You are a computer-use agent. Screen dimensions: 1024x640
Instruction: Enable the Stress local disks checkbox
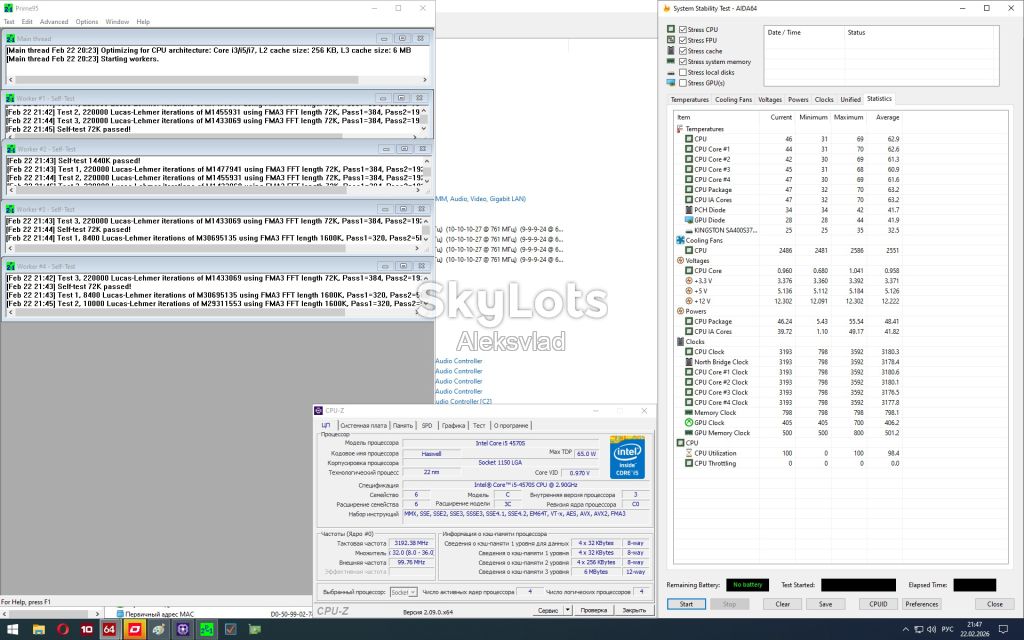click(682, 72)
